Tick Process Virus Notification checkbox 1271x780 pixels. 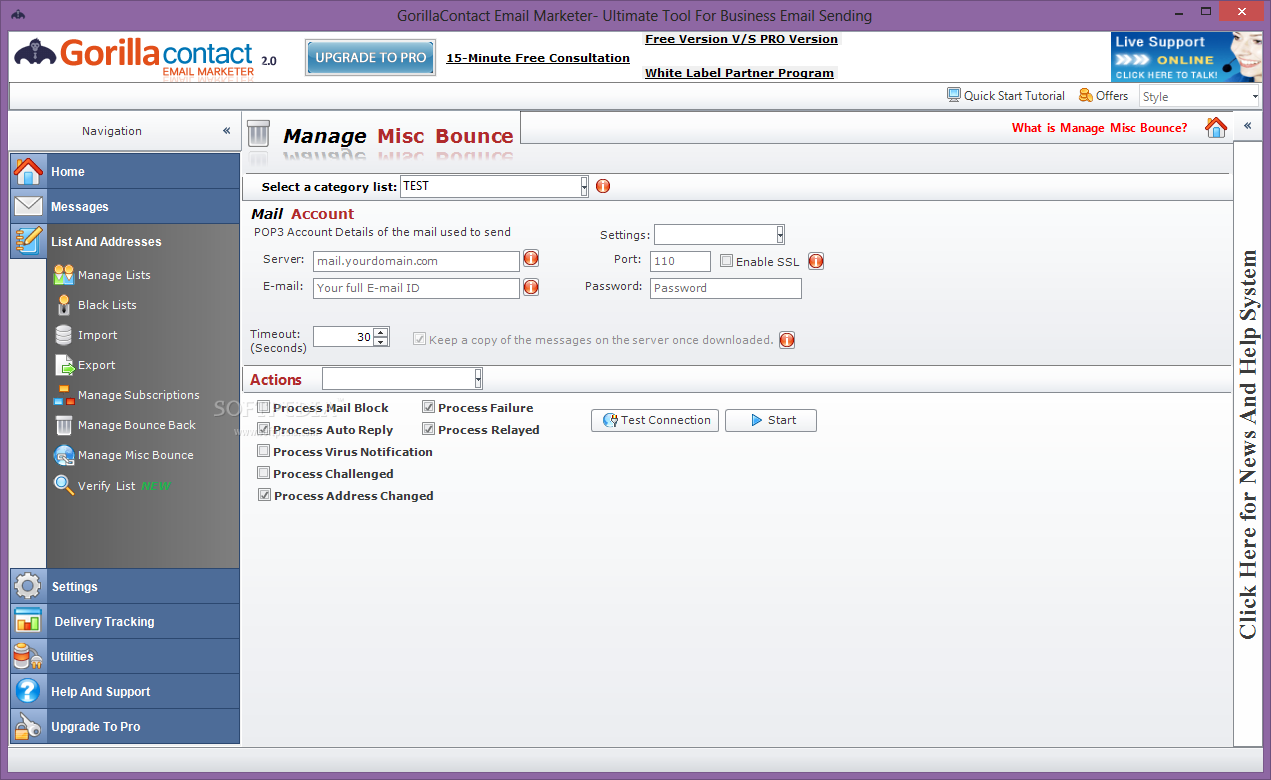pyautogui.click(x=264, y=451)
